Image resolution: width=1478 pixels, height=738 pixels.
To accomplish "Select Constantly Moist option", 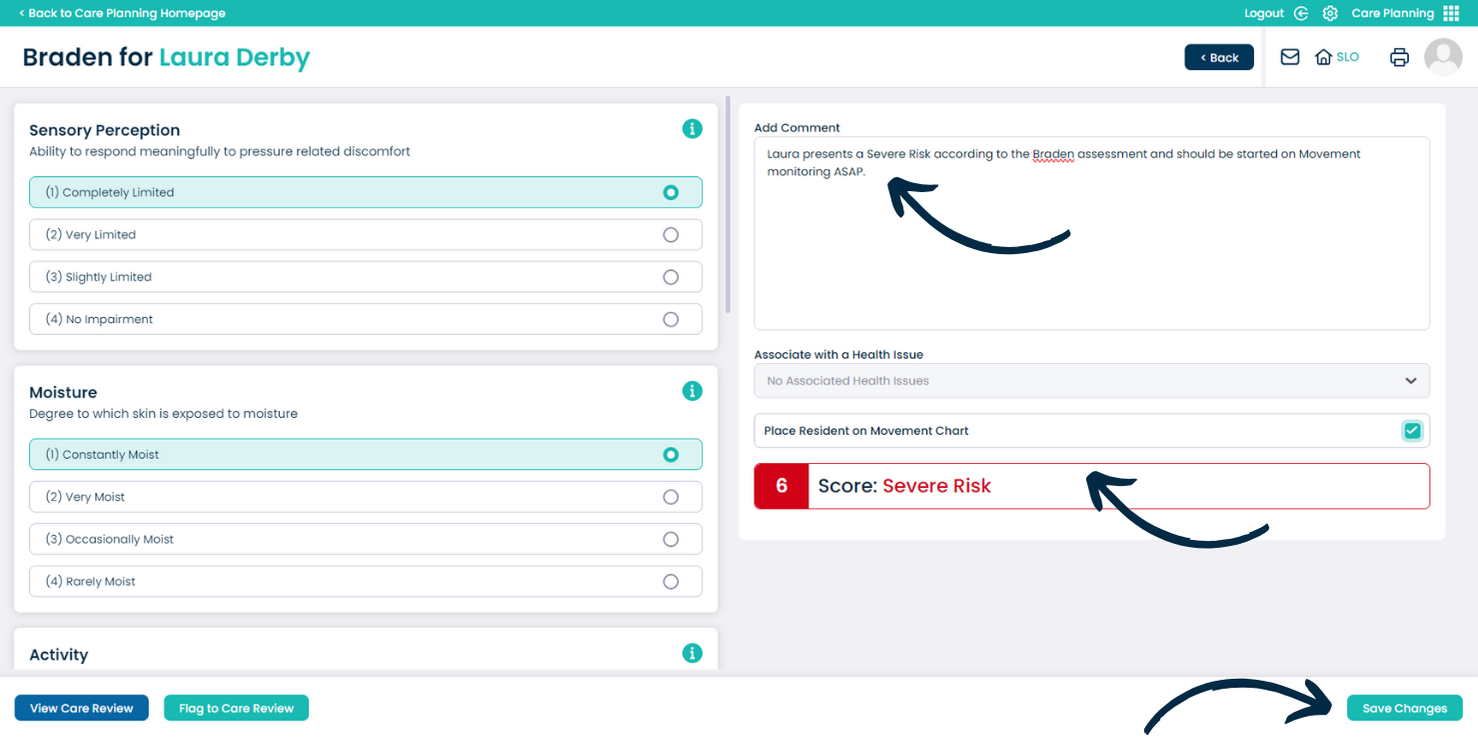I will click(366, 454).
